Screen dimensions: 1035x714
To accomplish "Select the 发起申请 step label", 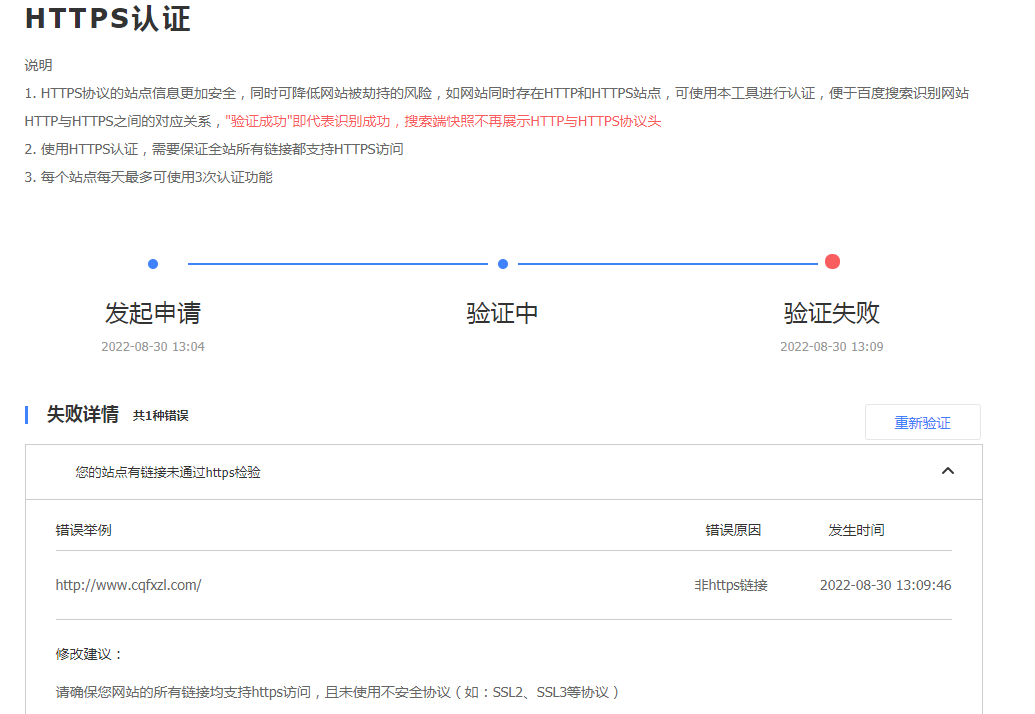I will (153, 313).
